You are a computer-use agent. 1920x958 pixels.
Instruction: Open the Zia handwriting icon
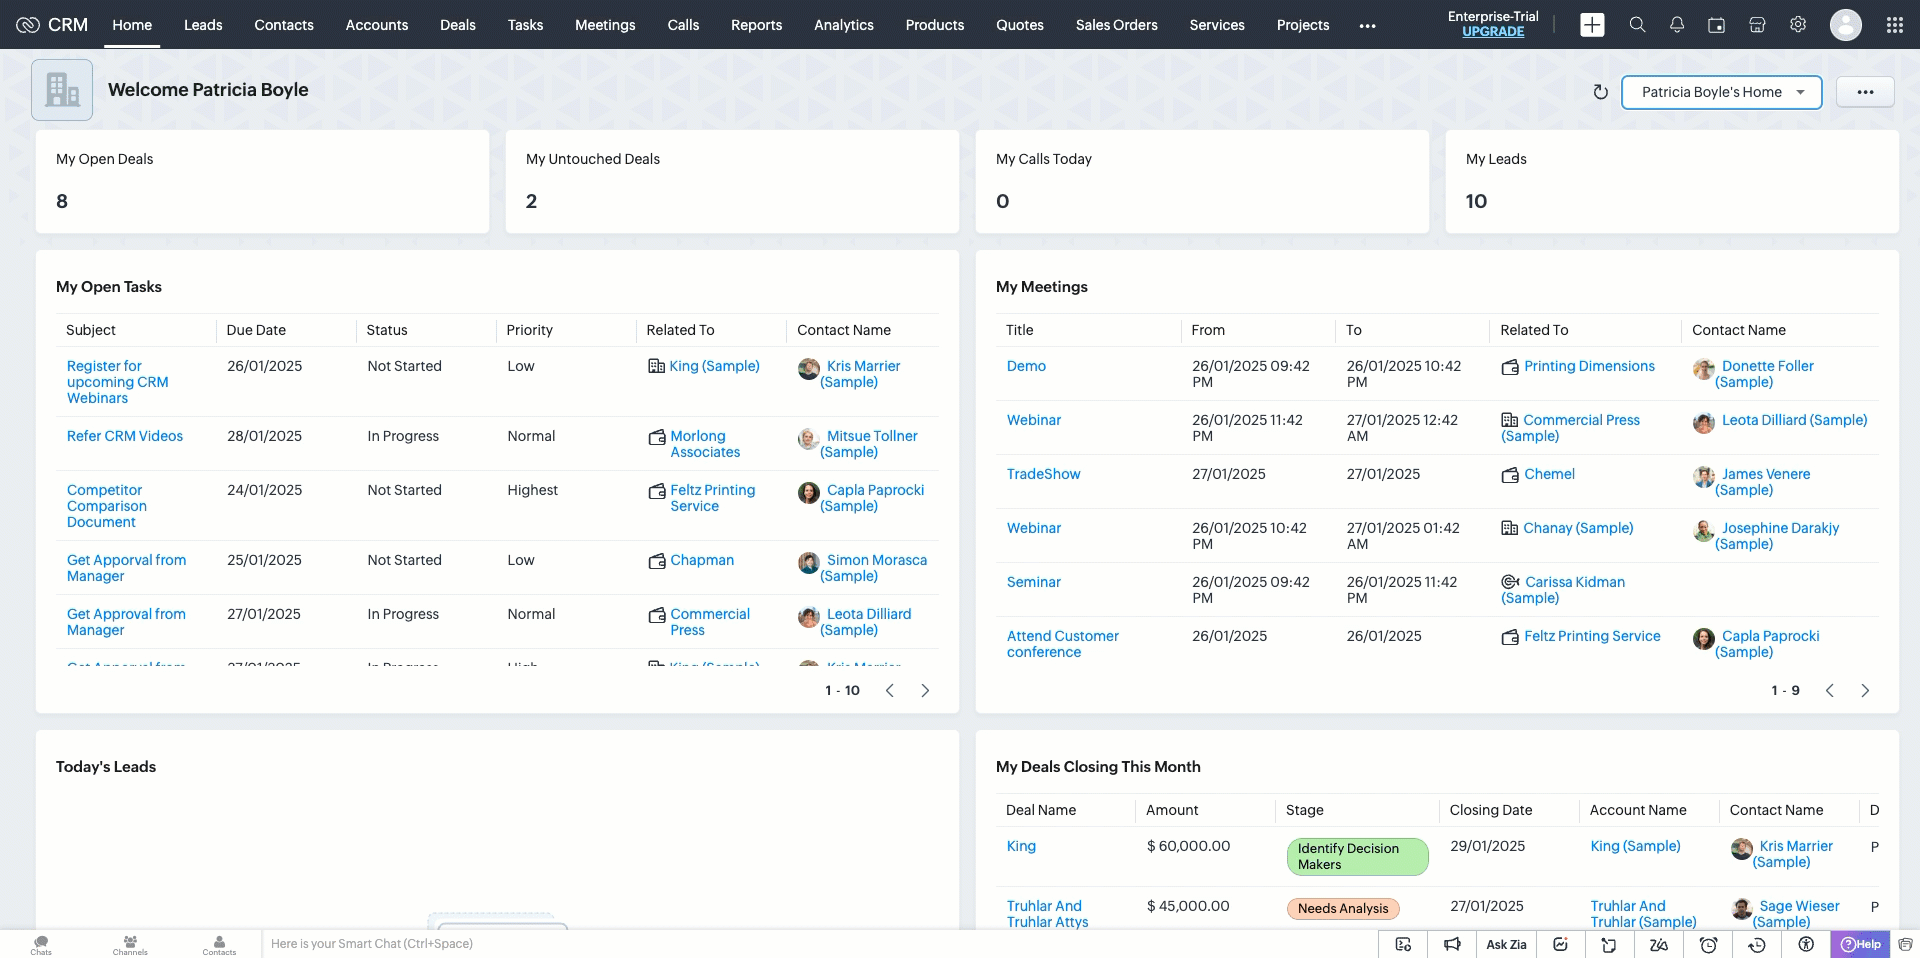(x=1659, y=944)
